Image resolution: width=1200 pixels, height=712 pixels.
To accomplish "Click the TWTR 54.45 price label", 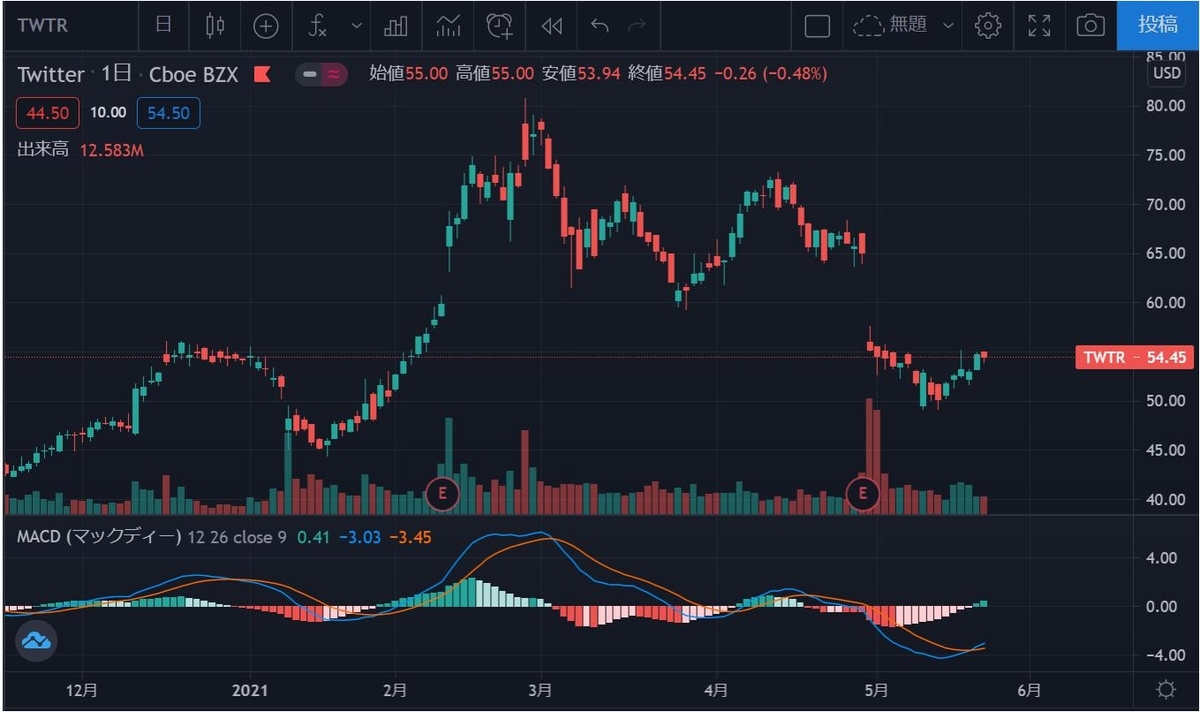I will point(1134,357).
